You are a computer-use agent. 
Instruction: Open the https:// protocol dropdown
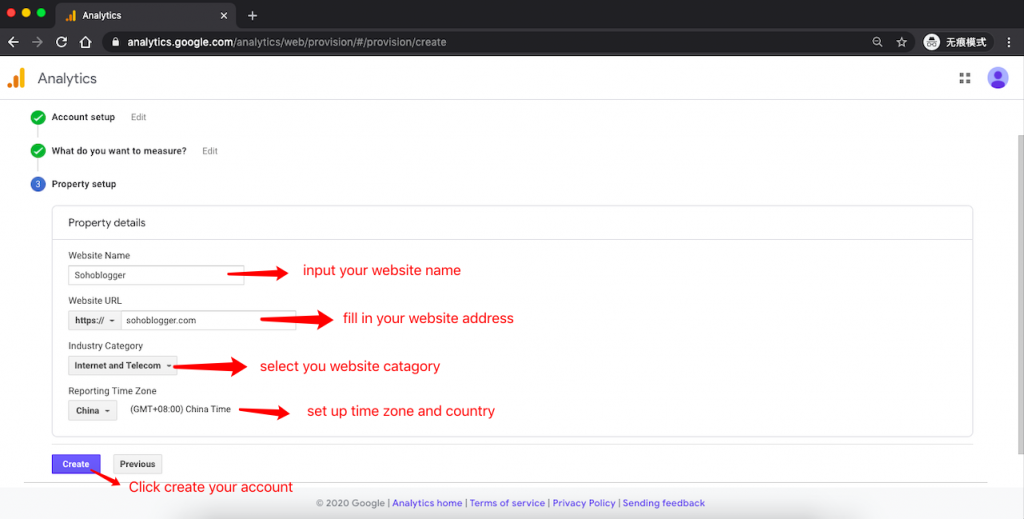(95, 320)
